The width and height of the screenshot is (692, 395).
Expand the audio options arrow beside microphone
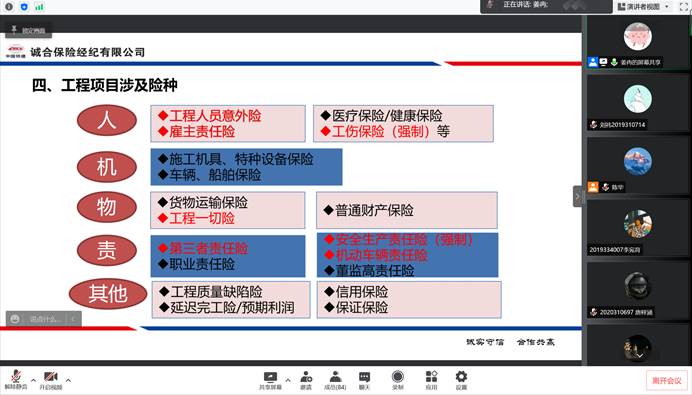[x=34, y=380]
